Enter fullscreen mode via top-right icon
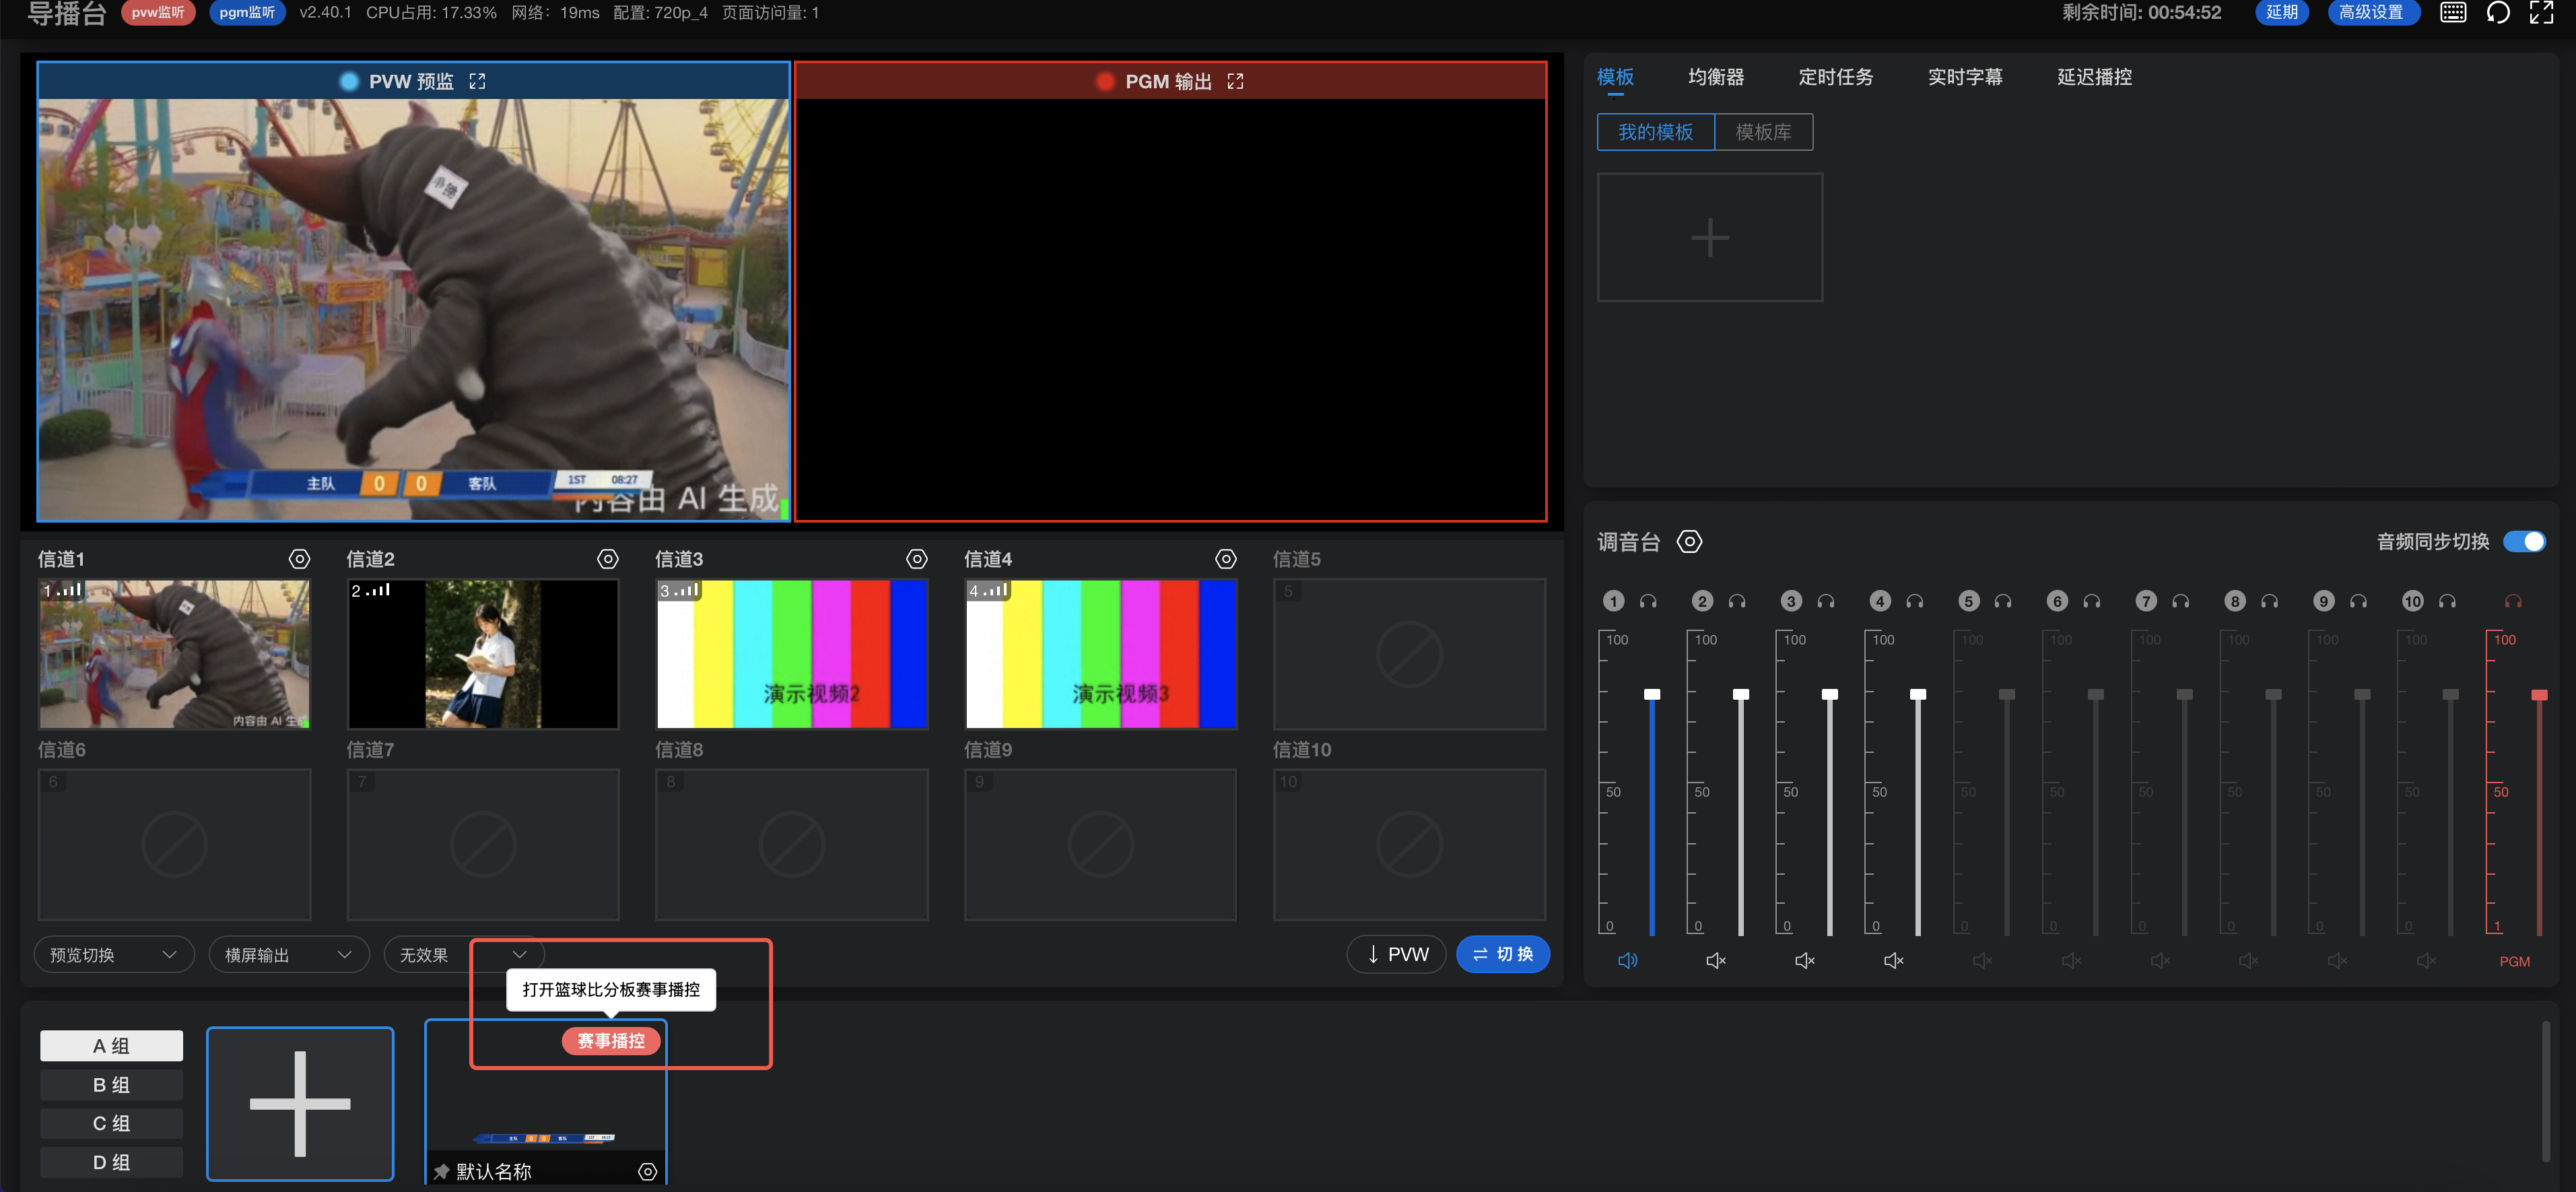This screenshot has width=2576, height=1192. click(2541, 12)
